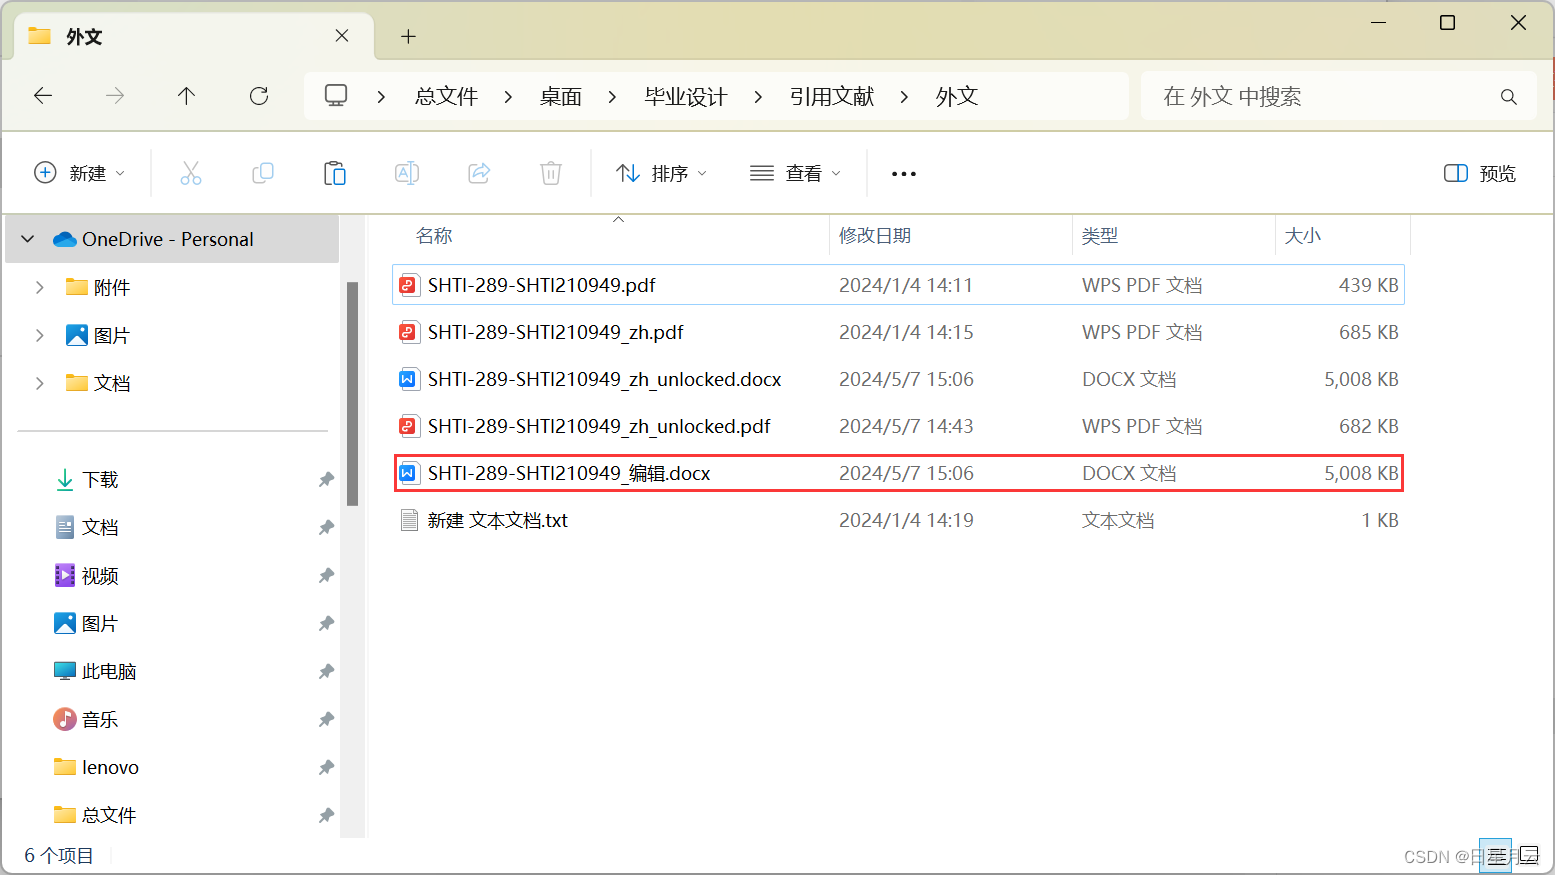
Task: Click the OneDrive cloud icon
Action: pyautogui.click(x=65, y=239)
